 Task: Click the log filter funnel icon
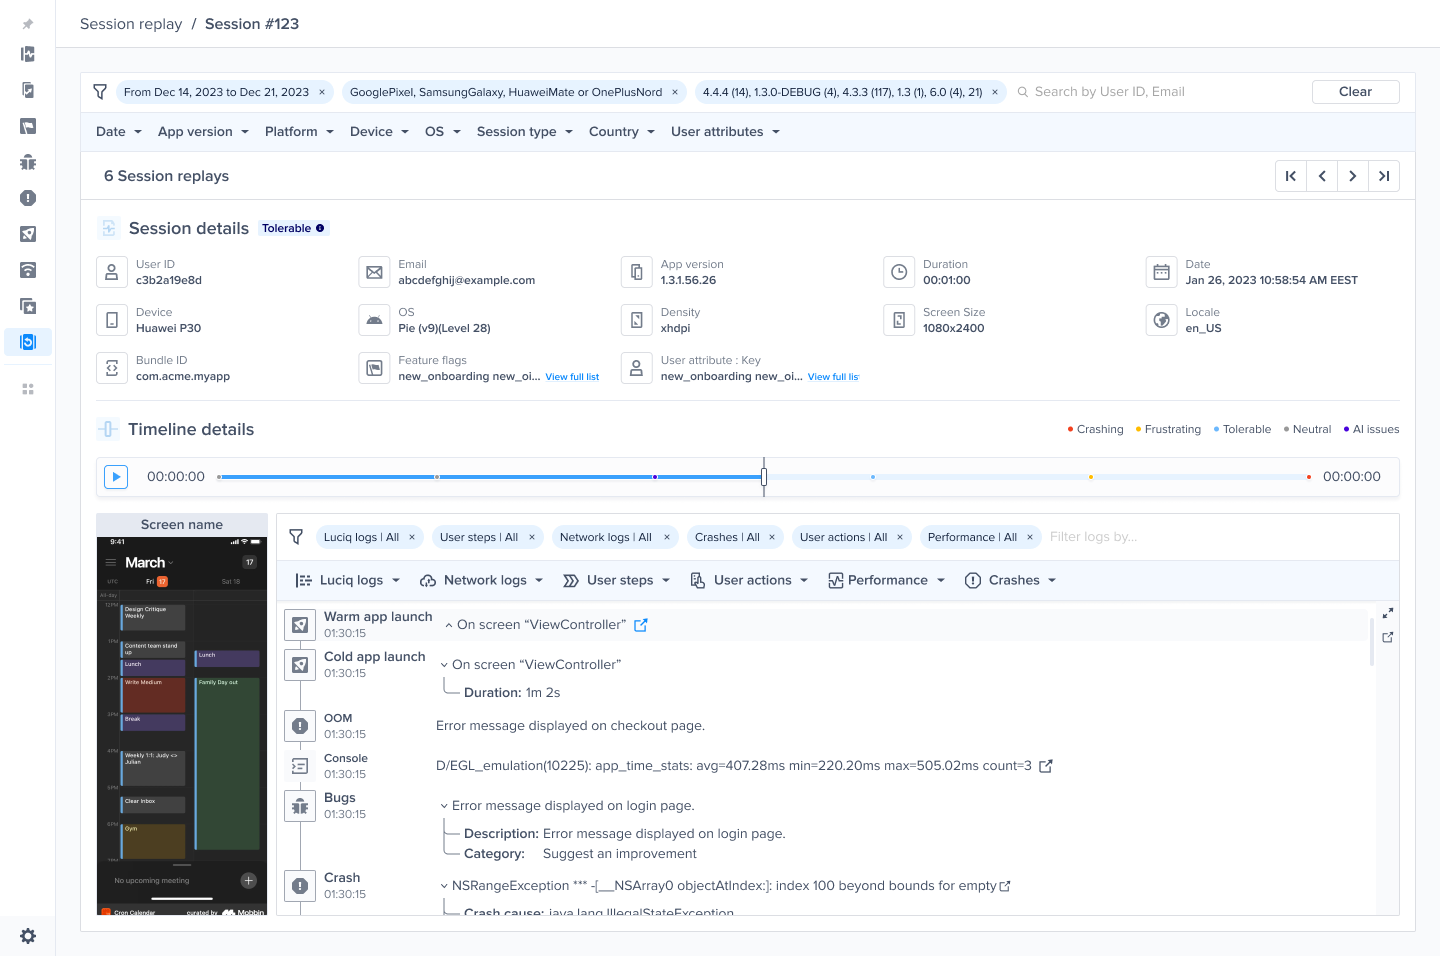point(296,537)
